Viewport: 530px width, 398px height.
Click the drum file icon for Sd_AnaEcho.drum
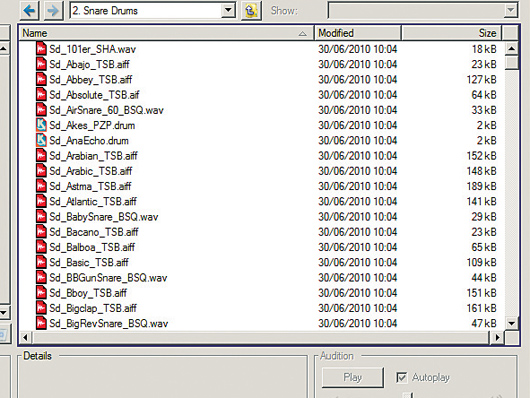pos(41,140)
